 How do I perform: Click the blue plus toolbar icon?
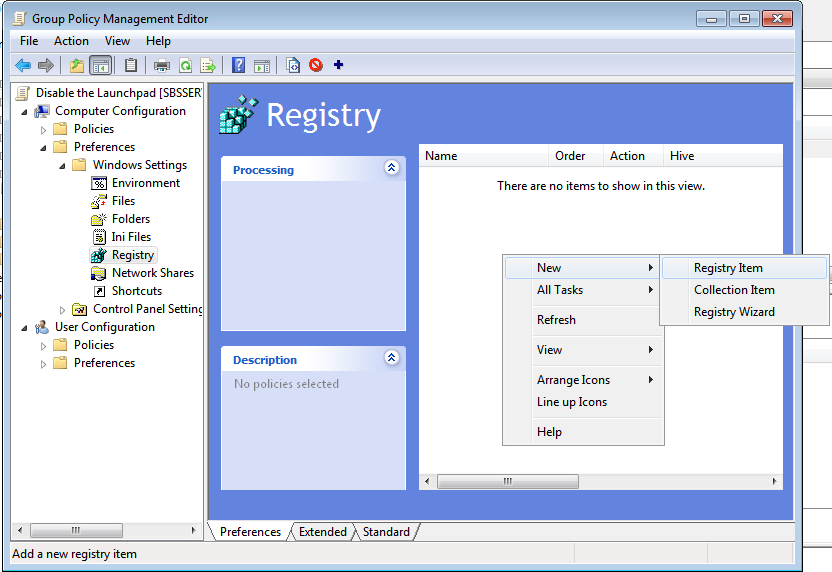point(338,66)
